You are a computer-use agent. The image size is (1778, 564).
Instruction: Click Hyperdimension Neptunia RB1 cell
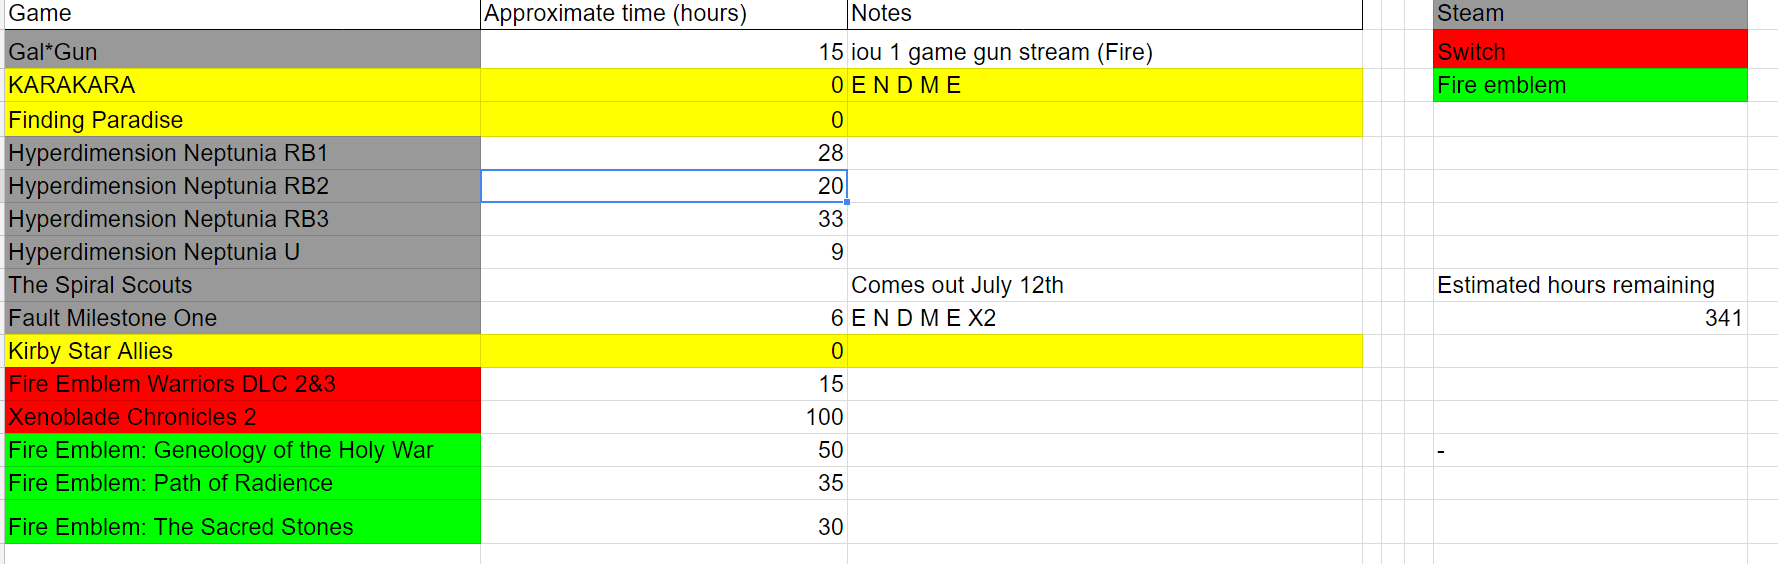(x=243, y=153)
